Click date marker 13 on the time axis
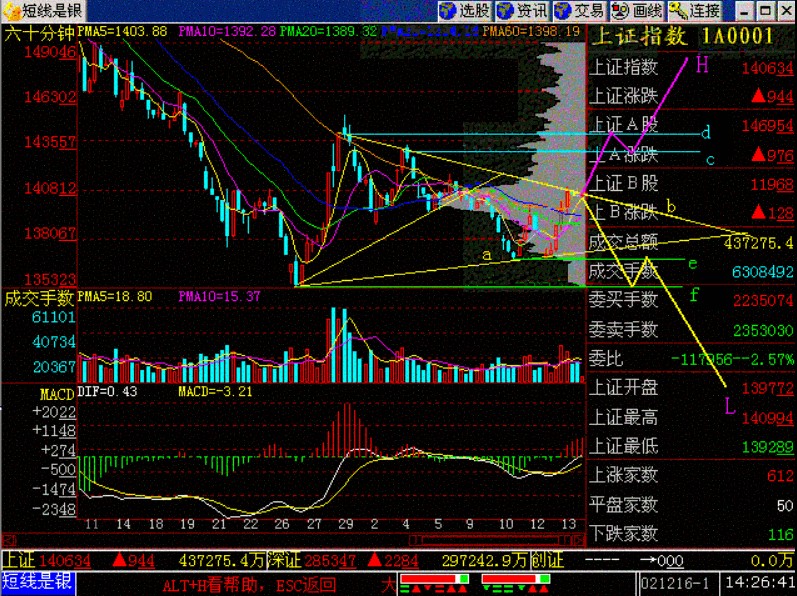The image size is (797, 596). [568, 524]
